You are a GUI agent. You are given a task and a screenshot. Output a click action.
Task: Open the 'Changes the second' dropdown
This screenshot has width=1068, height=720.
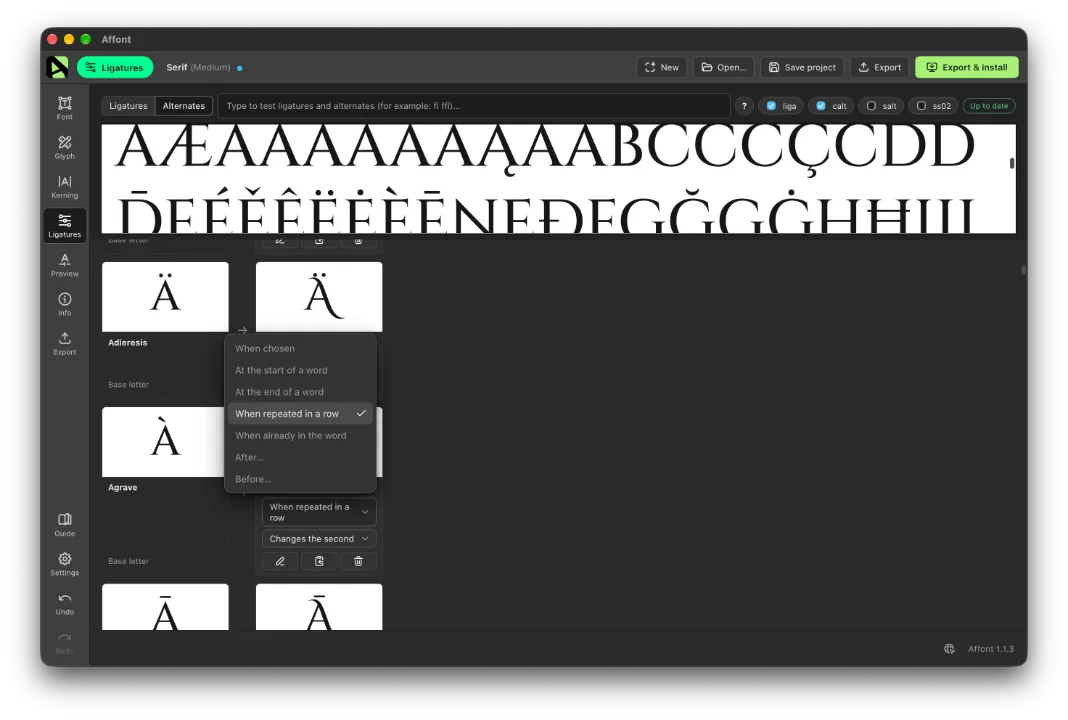[319, 539]
